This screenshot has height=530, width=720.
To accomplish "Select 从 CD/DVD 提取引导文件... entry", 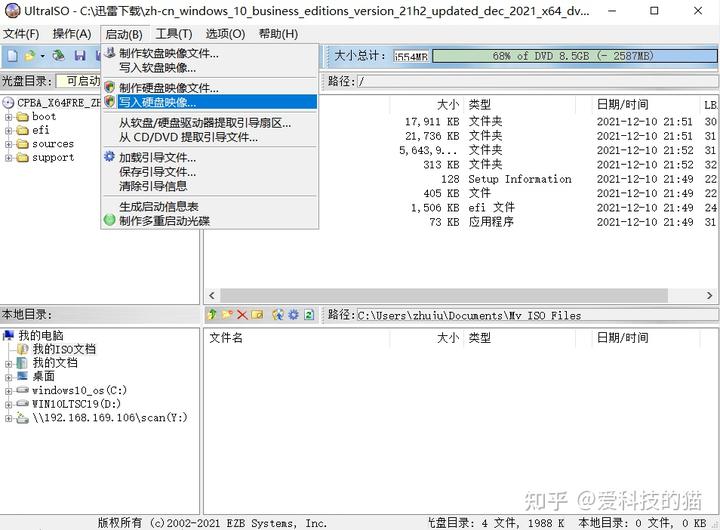I will [209, 137].
